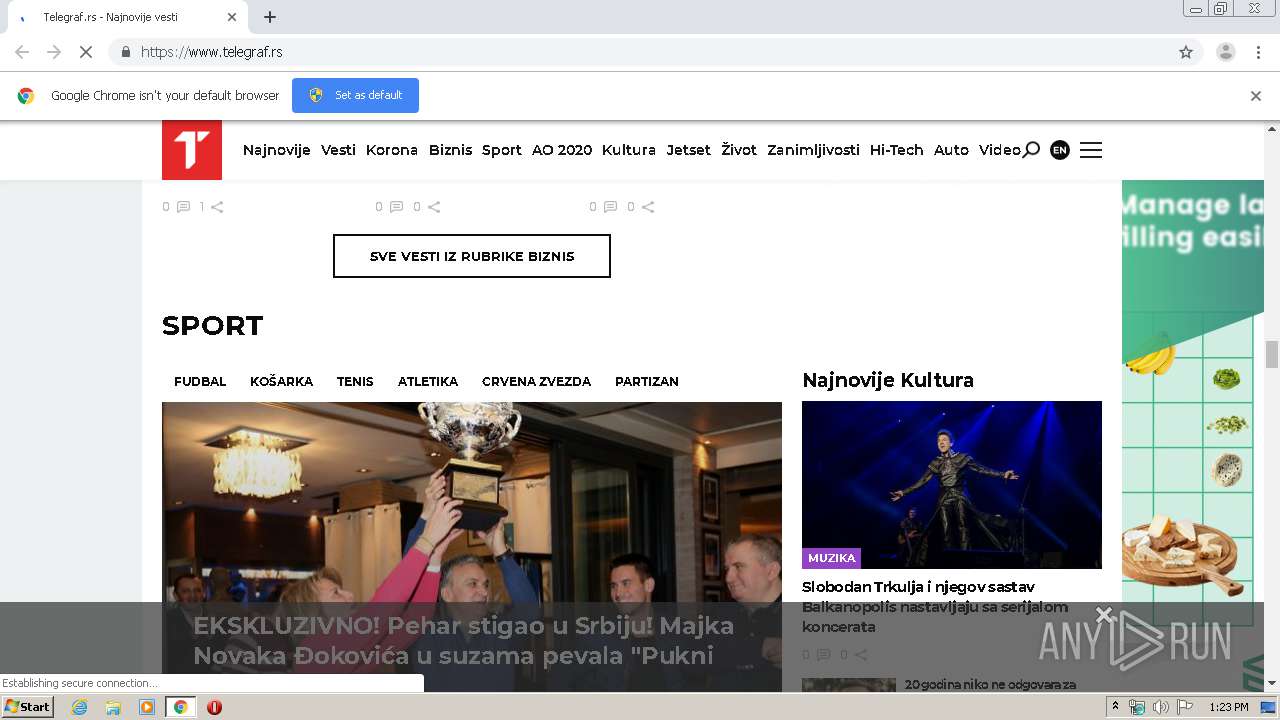
Task: Go back in browser history
Action: coord(22,52)
